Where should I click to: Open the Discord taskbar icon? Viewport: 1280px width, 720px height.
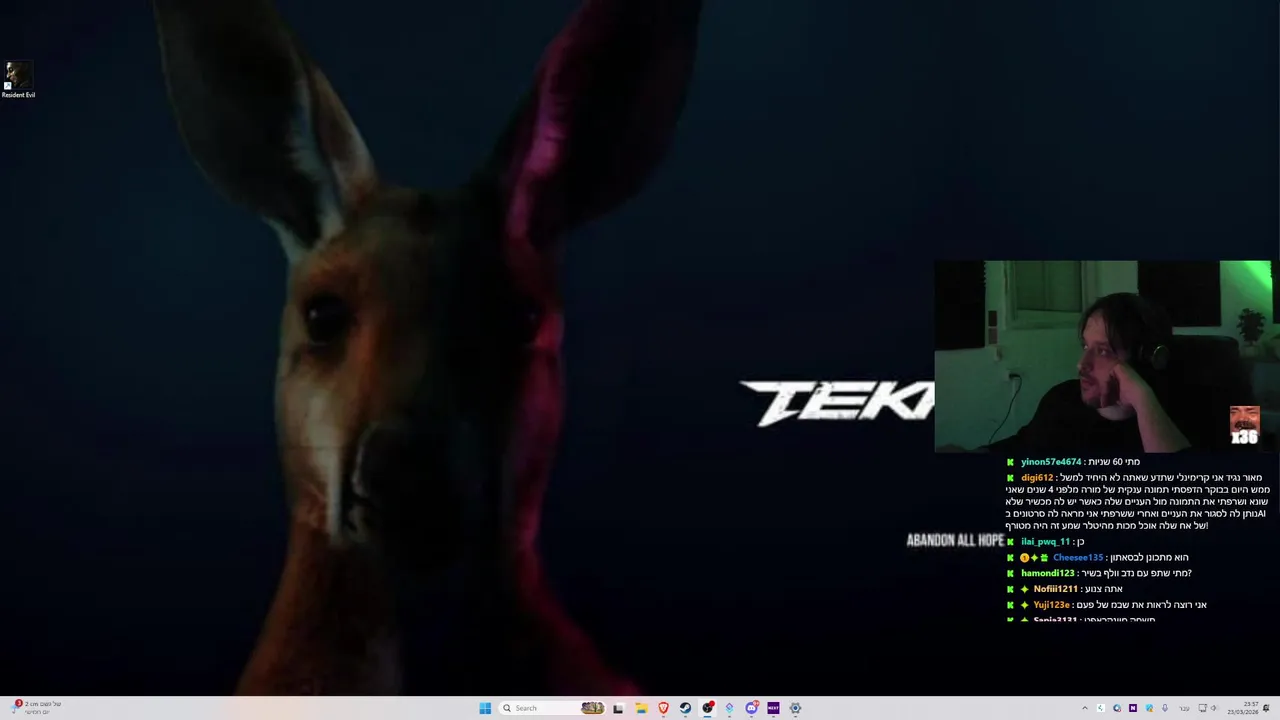(752, 708)
